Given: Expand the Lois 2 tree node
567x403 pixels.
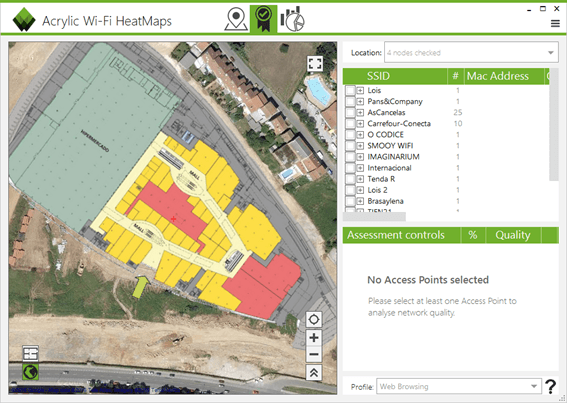Looking at the screenshot, I should pos(360,190).
